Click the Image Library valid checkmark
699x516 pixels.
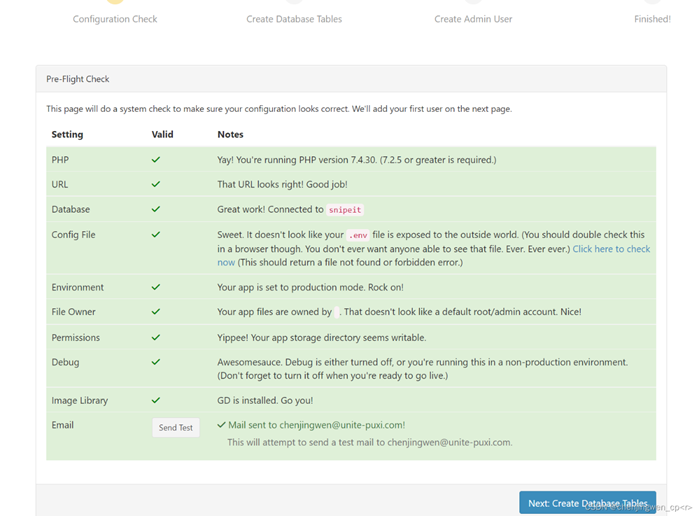coord(156,401)
